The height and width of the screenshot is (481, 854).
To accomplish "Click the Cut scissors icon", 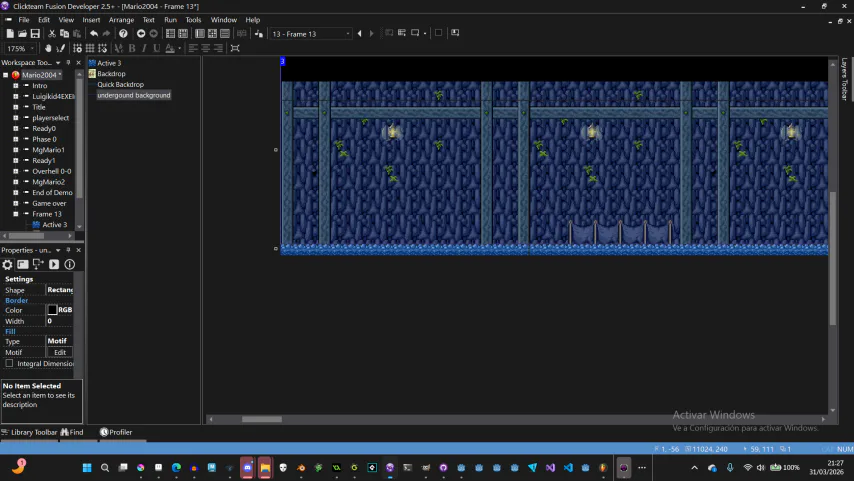I will tap(52, 34).
